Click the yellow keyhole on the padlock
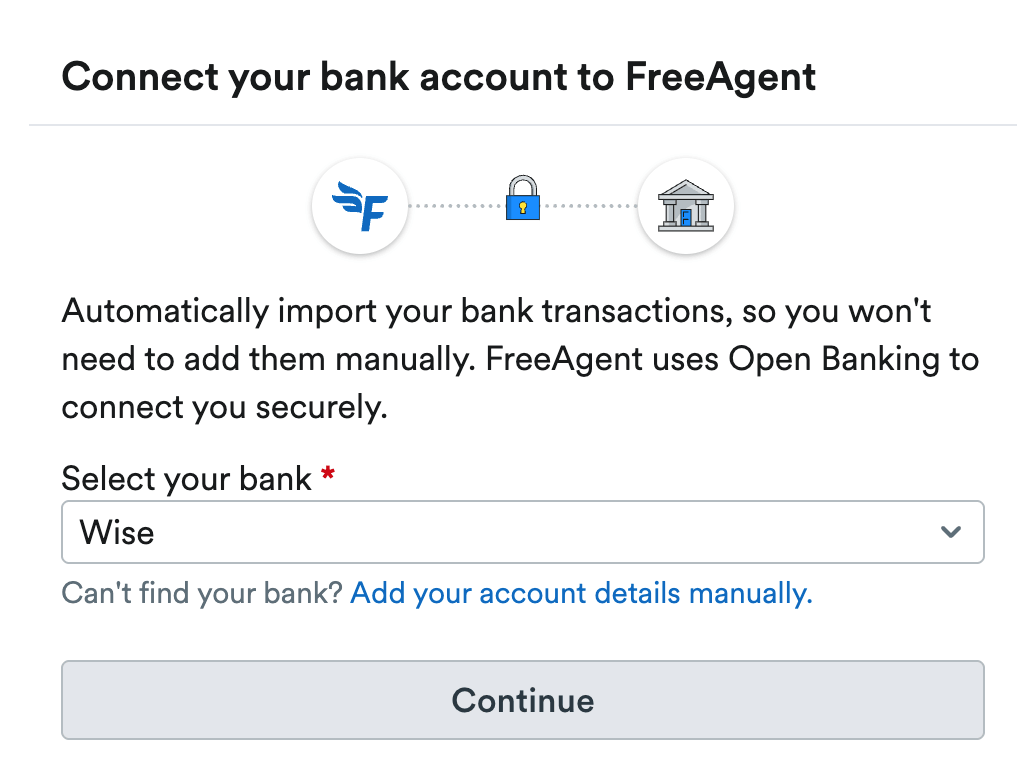This screenshot has height=780, width=1034. [522, 207]
